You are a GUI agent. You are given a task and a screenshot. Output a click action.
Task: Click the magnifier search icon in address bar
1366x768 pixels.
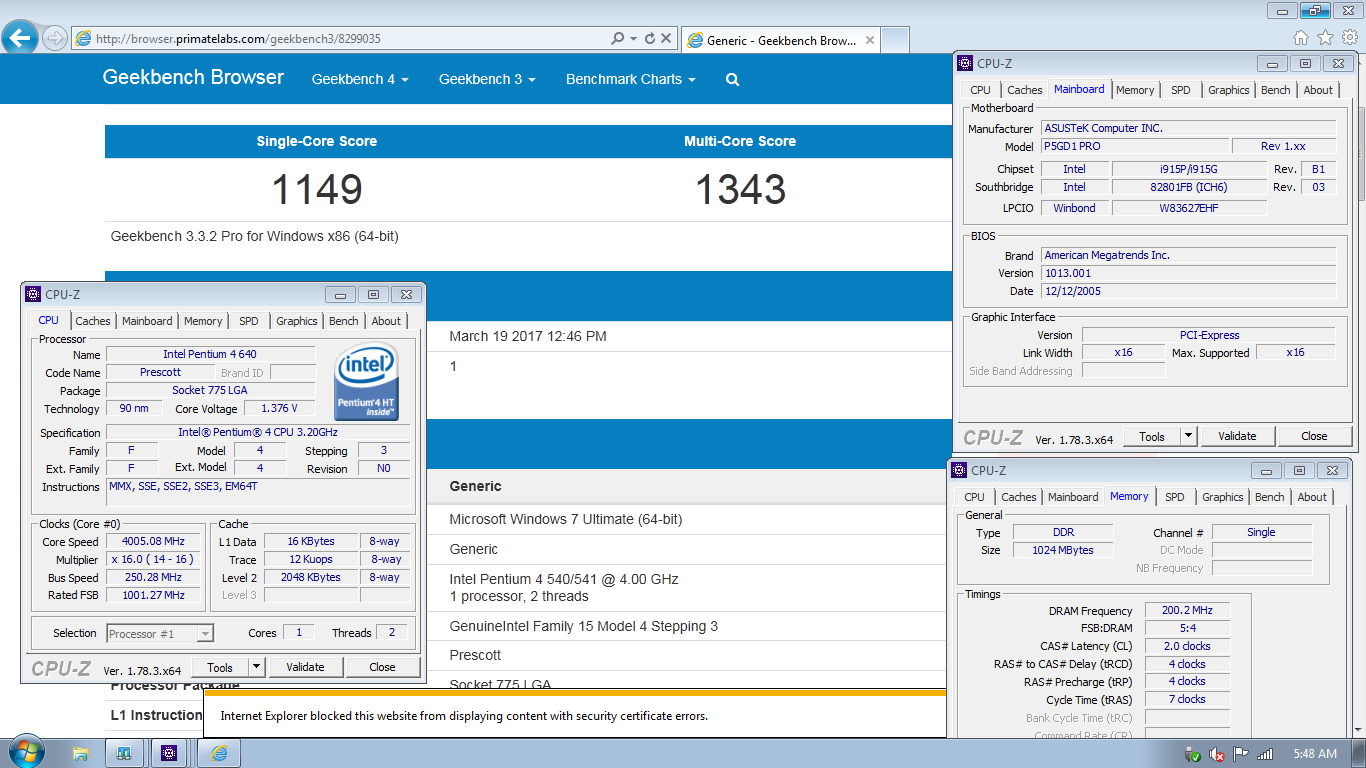point(618,39)
